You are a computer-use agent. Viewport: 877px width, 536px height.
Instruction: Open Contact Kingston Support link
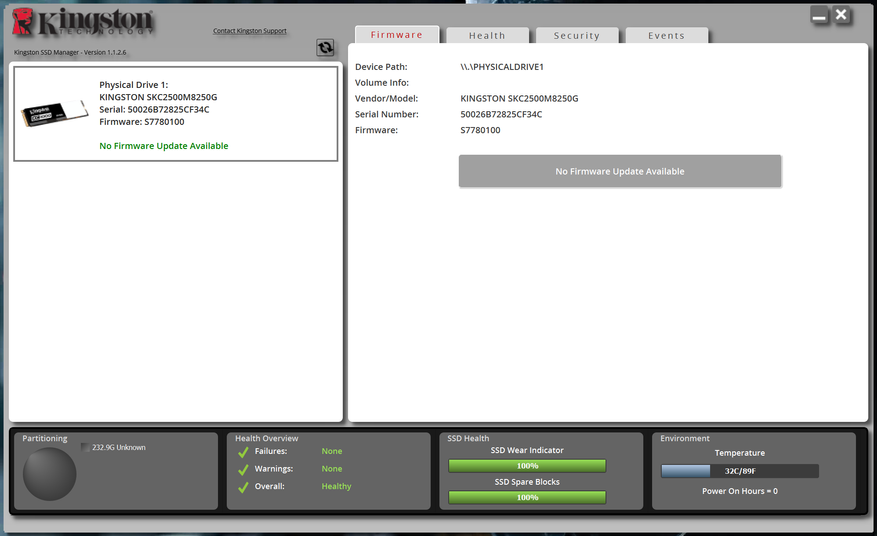click(x=250, y=31)
